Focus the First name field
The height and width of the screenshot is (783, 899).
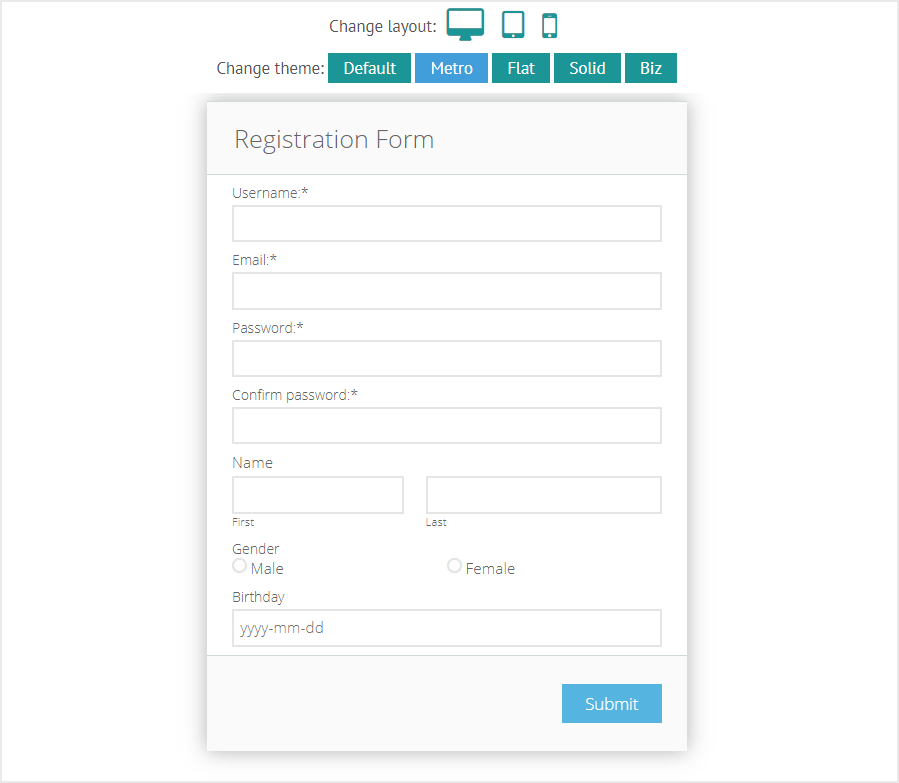[318, 495]
